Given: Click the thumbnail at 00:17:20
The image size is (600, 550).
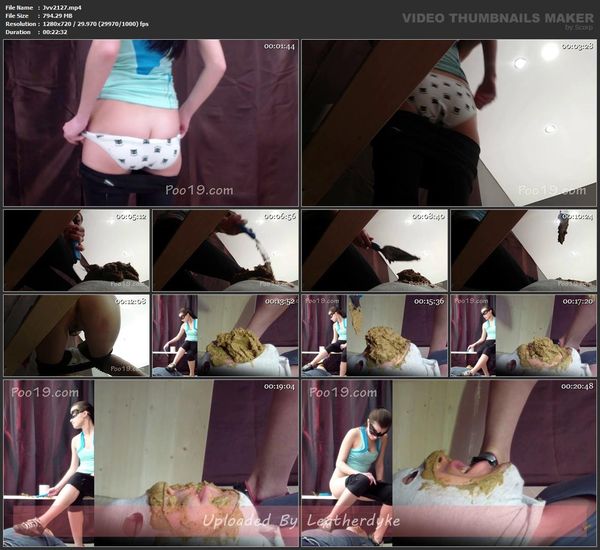Looking at the screenshot, I should coord(523,335).
